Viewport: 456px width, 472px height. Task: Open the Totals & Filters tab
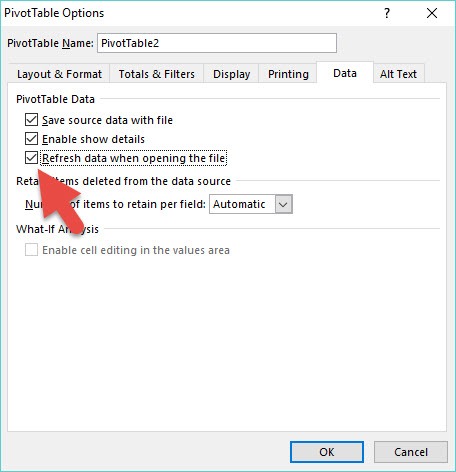(157, 74)
